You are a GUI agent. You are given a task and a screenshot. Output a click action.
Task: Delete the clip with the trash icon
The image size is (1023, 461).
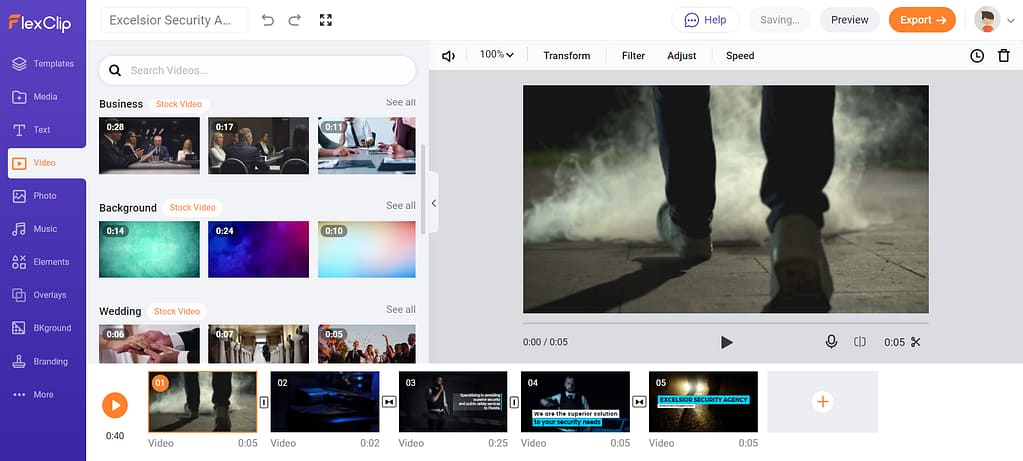1003,56
